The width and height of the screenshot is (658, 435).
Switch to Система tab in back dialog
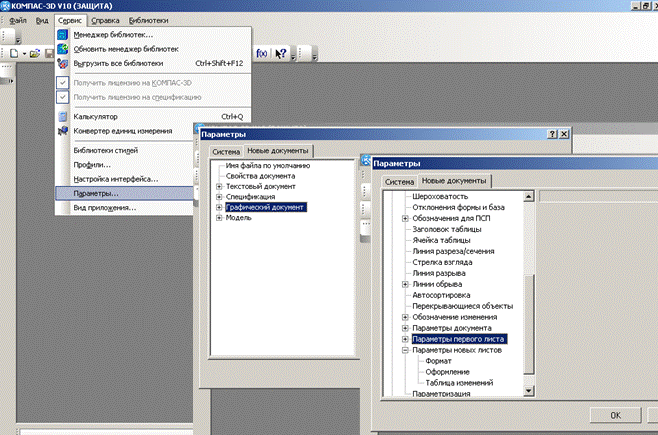point(226,151)
